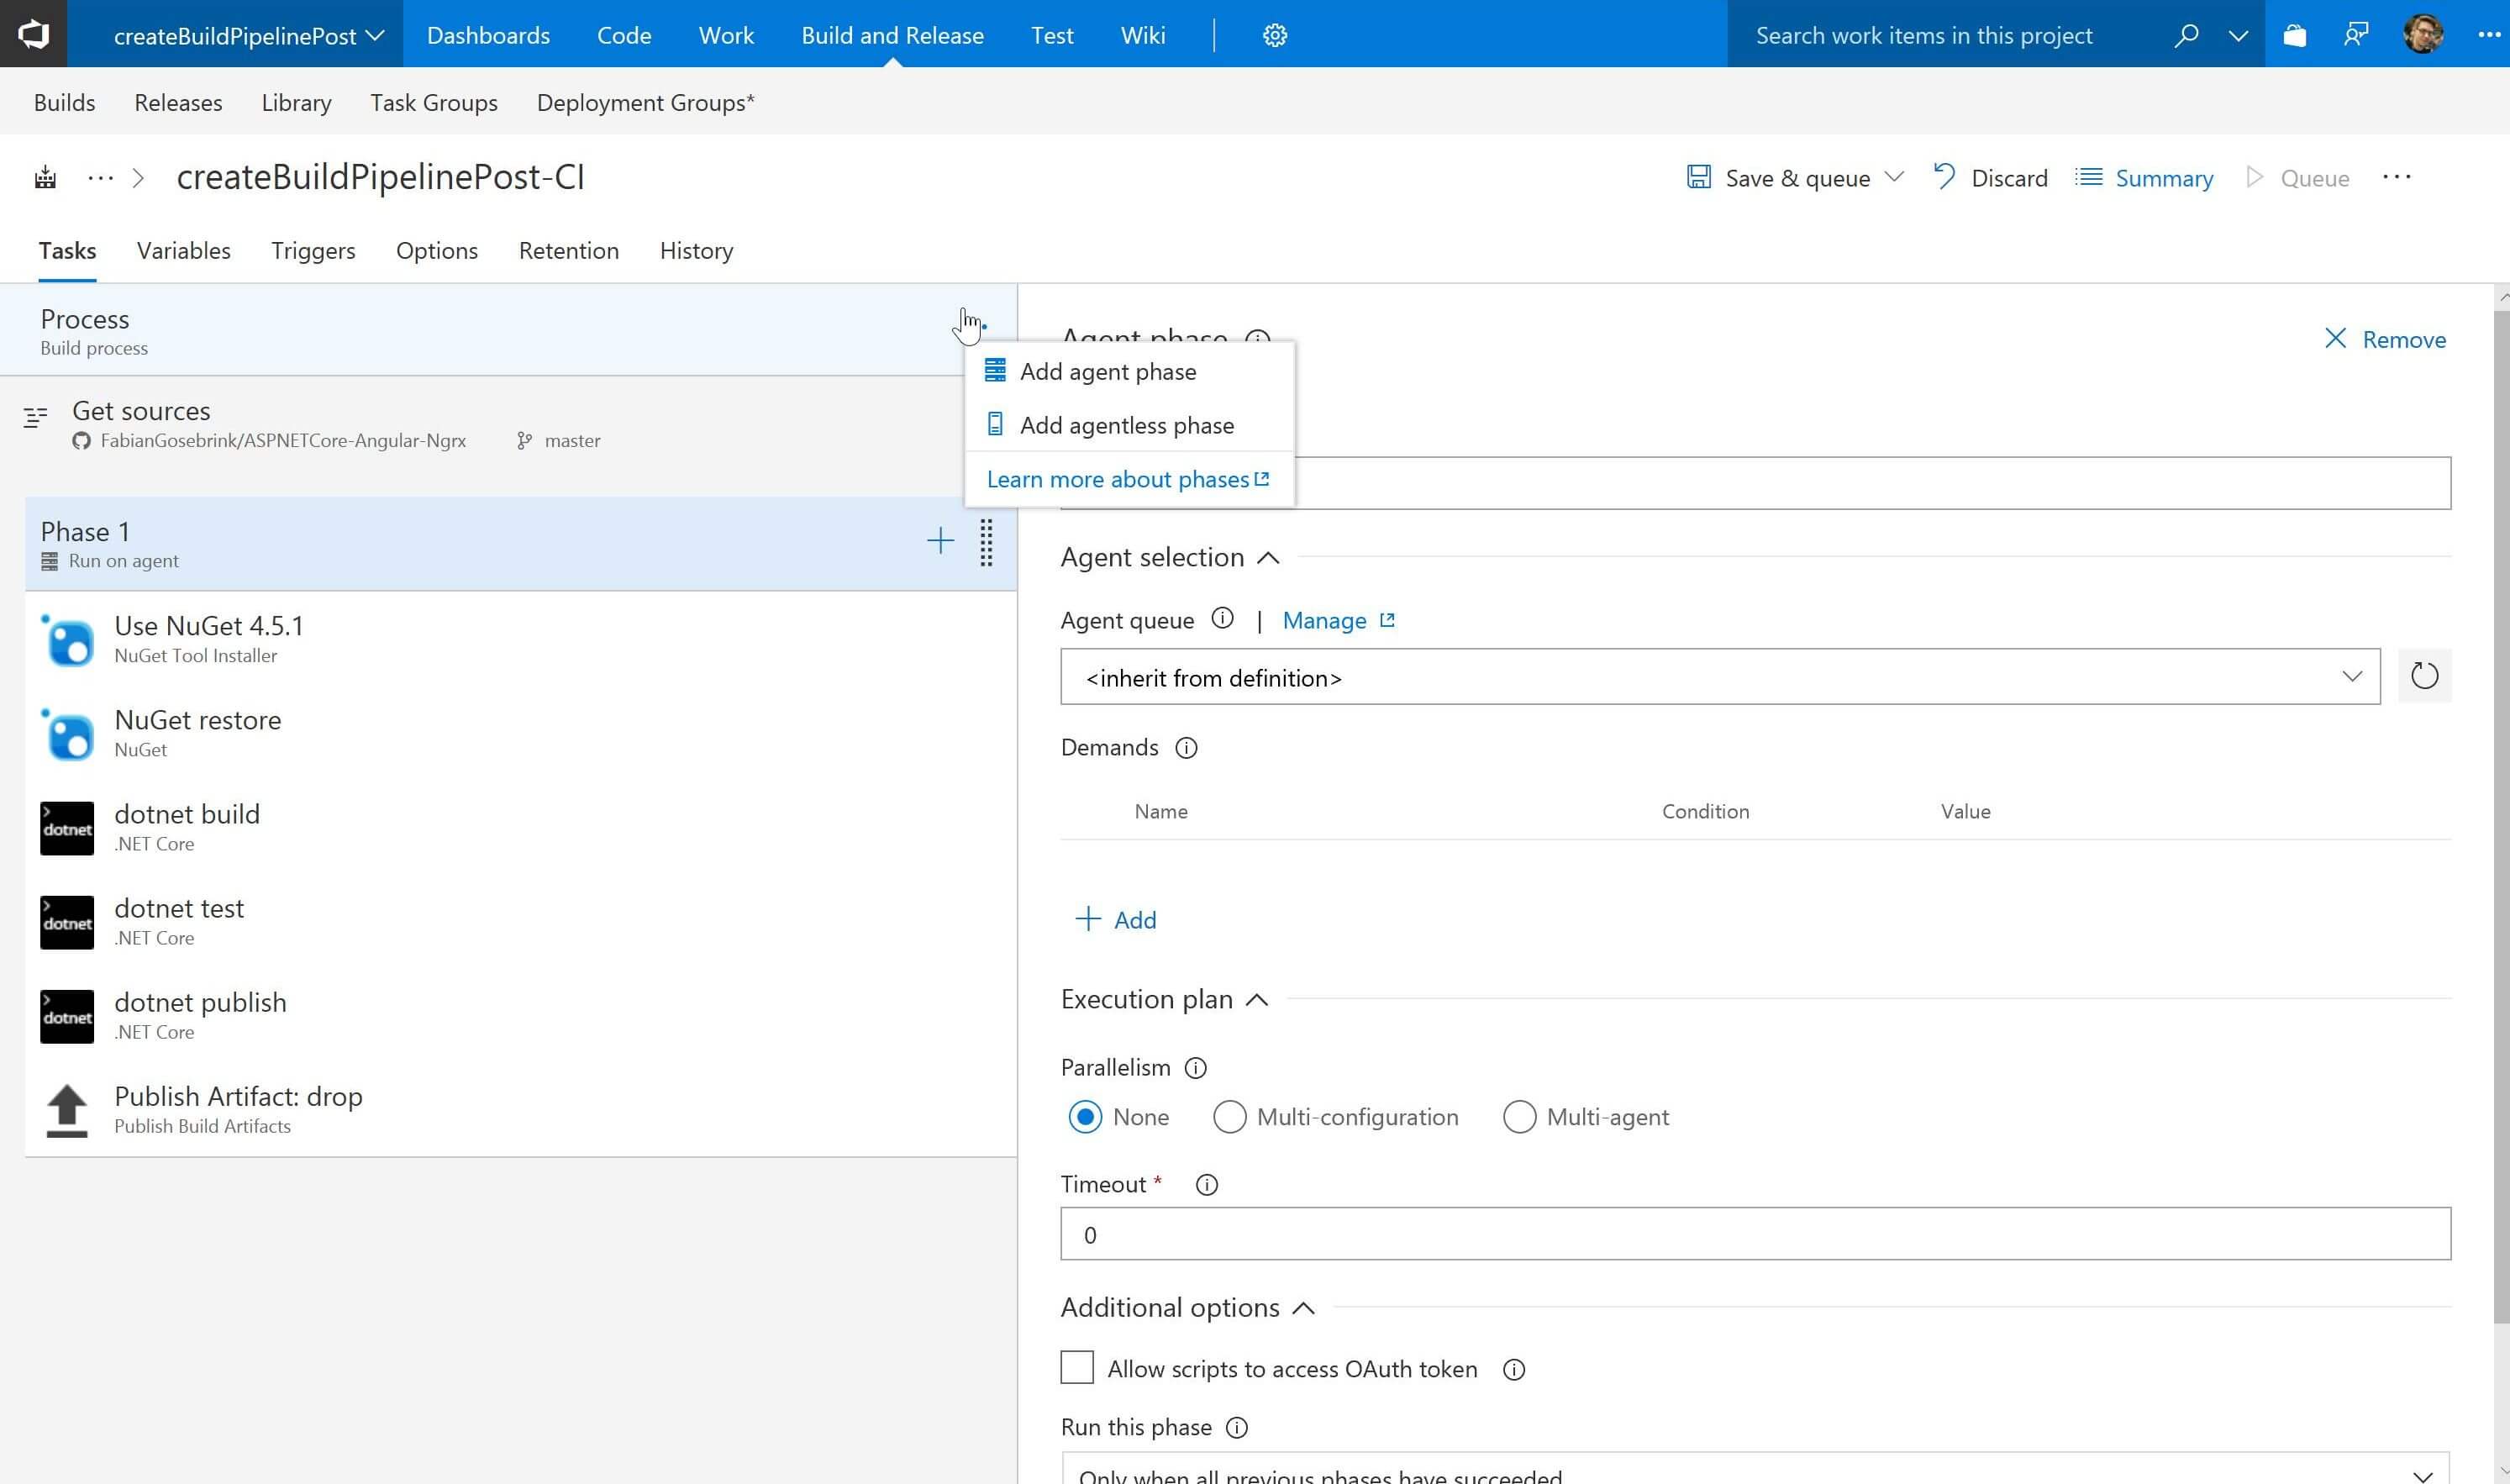This screenshot has height=1484, width=2510.
Task: Grab the Phase 1 drag handle dots
Action: click(986, 543)
